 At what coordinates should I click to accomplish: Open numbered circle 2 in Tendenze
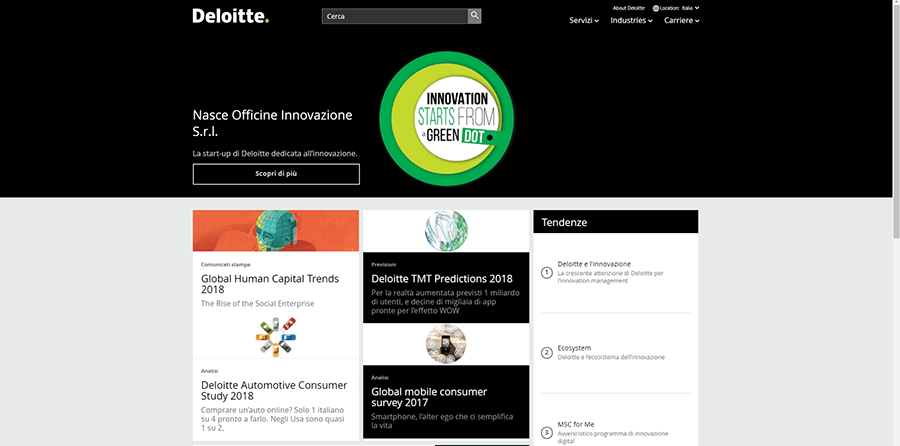546,352
